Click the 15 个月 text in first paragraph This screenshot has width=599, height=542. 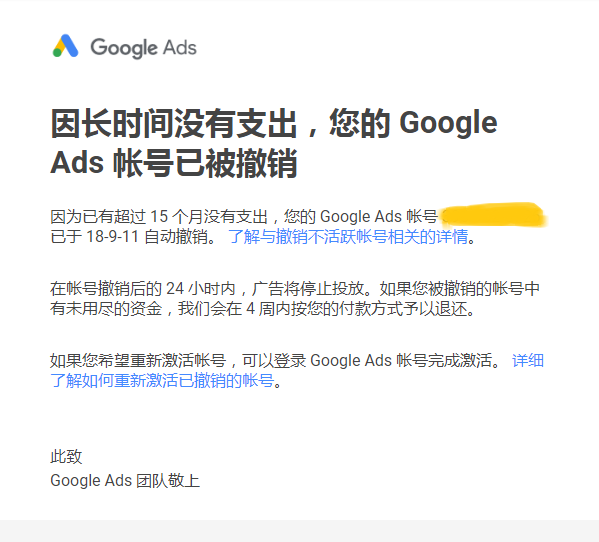(x=176, y=217)
